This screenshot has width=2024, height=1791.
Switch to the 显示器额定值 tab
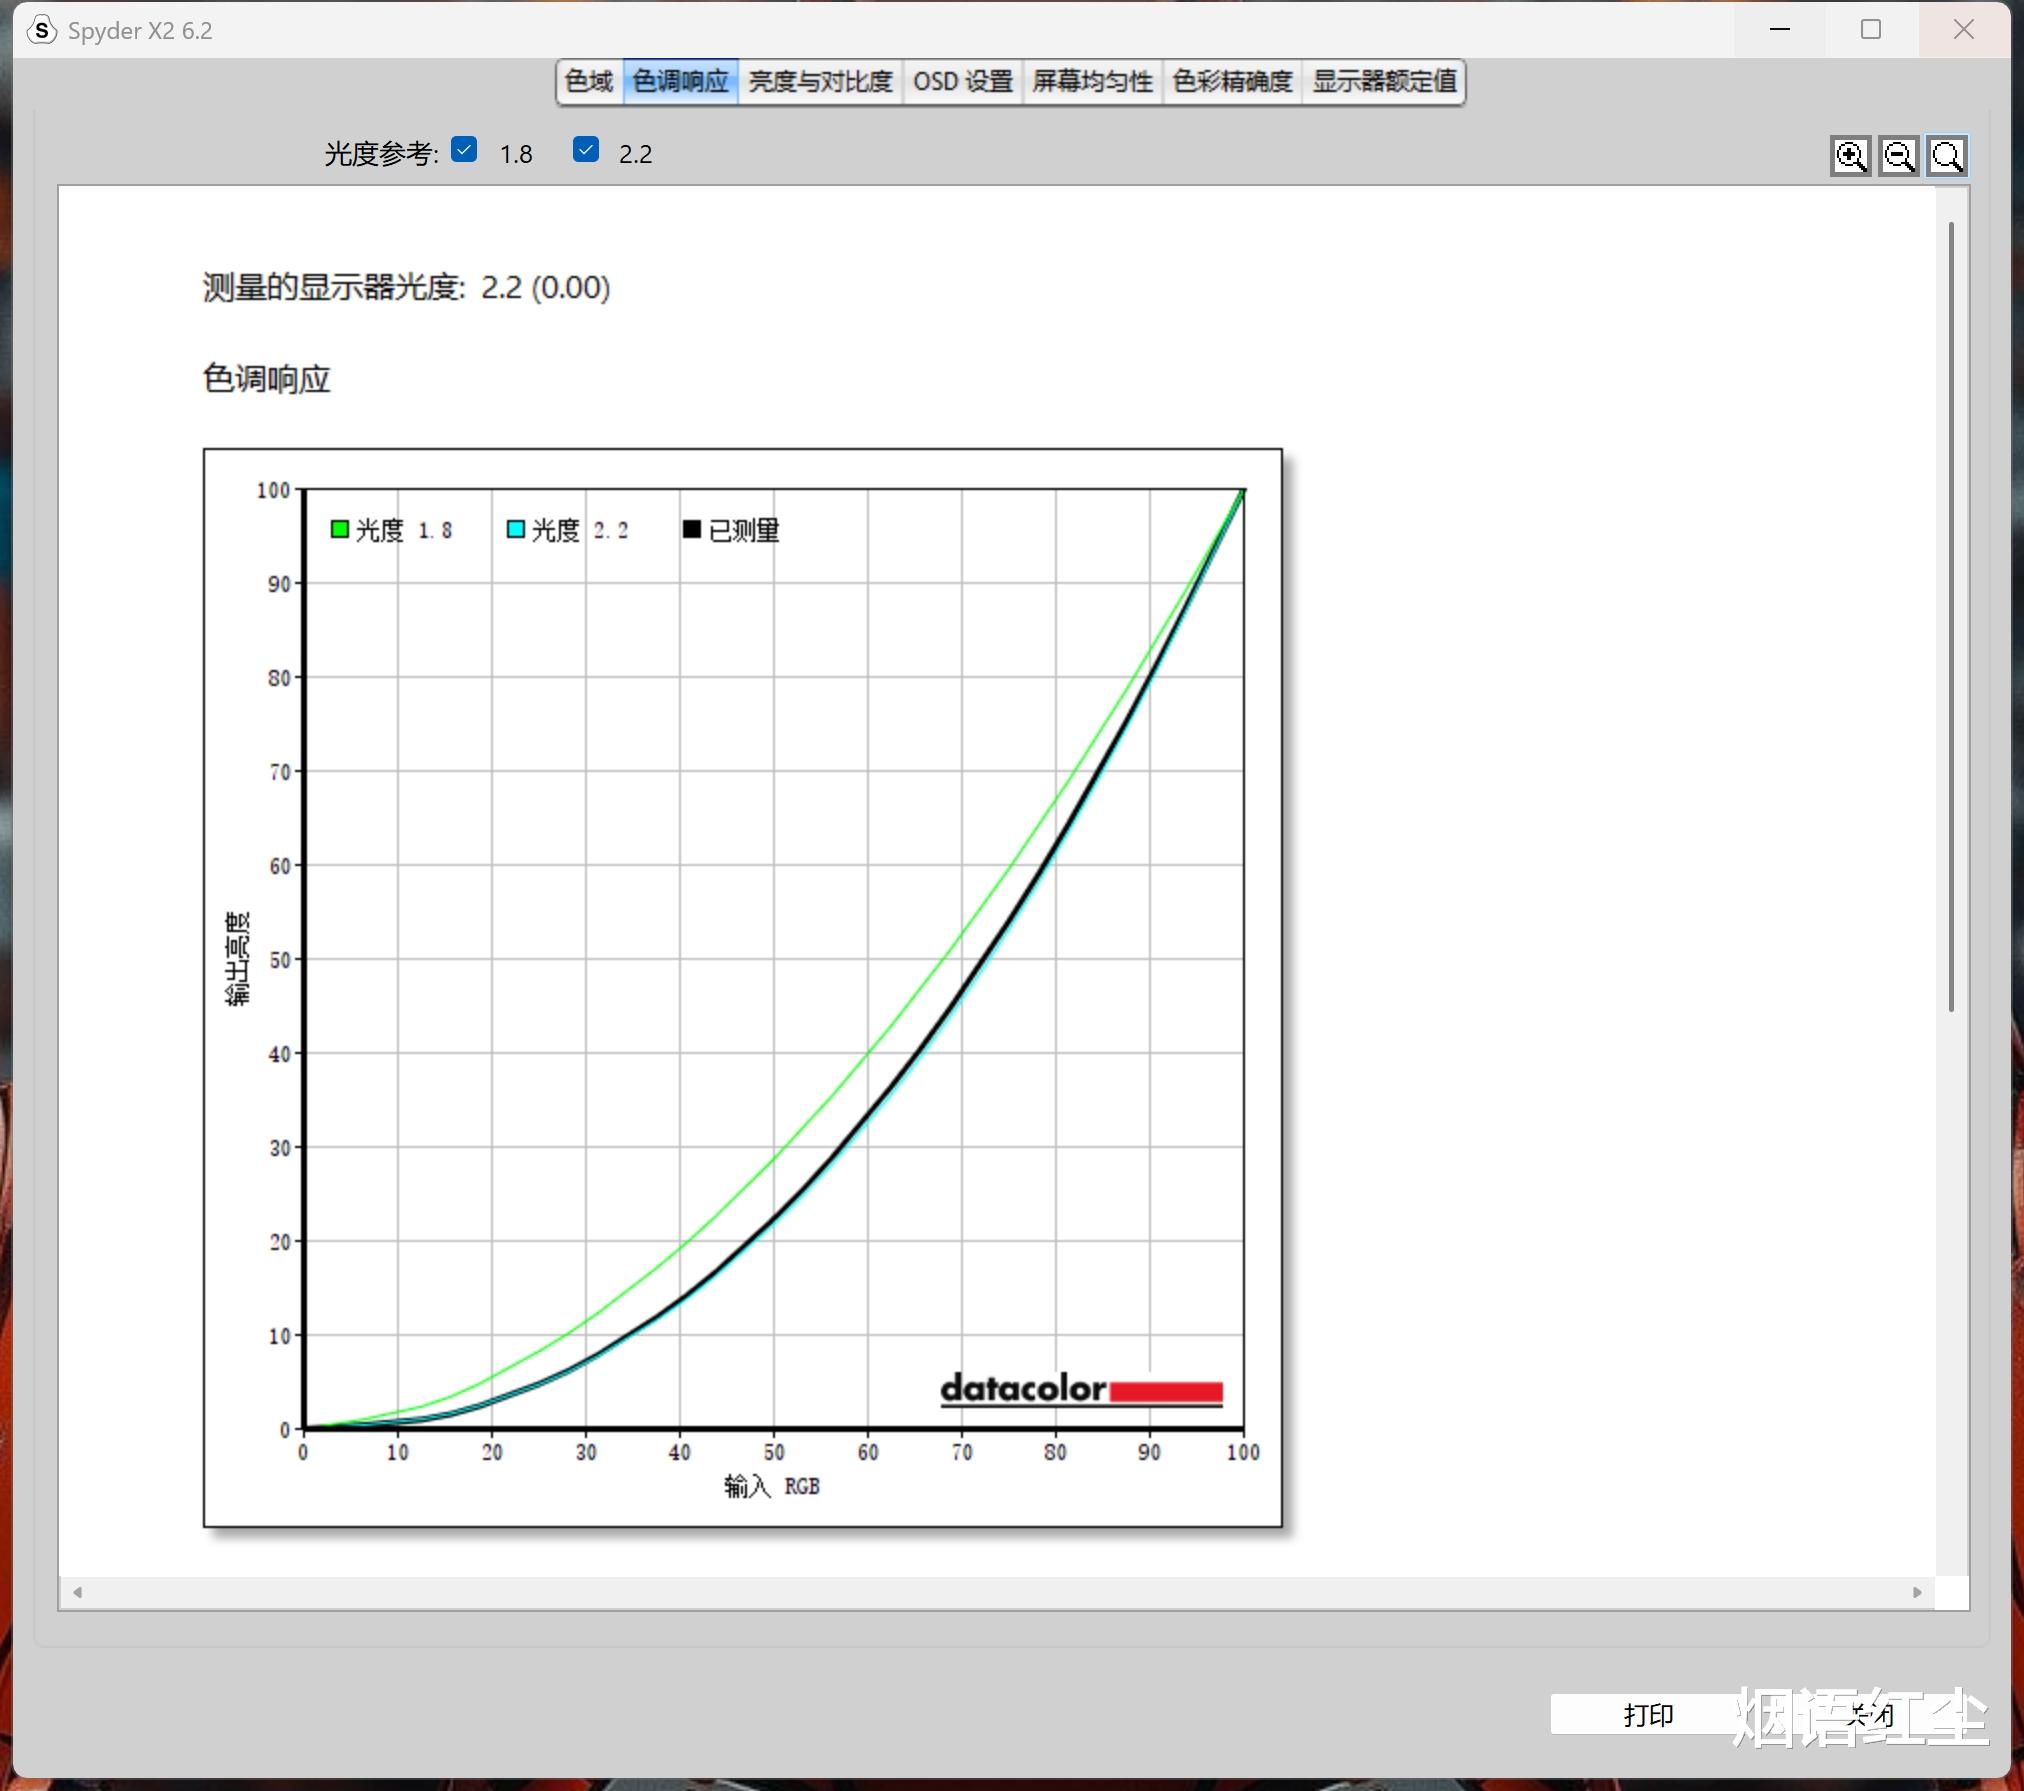point(1384,81)
